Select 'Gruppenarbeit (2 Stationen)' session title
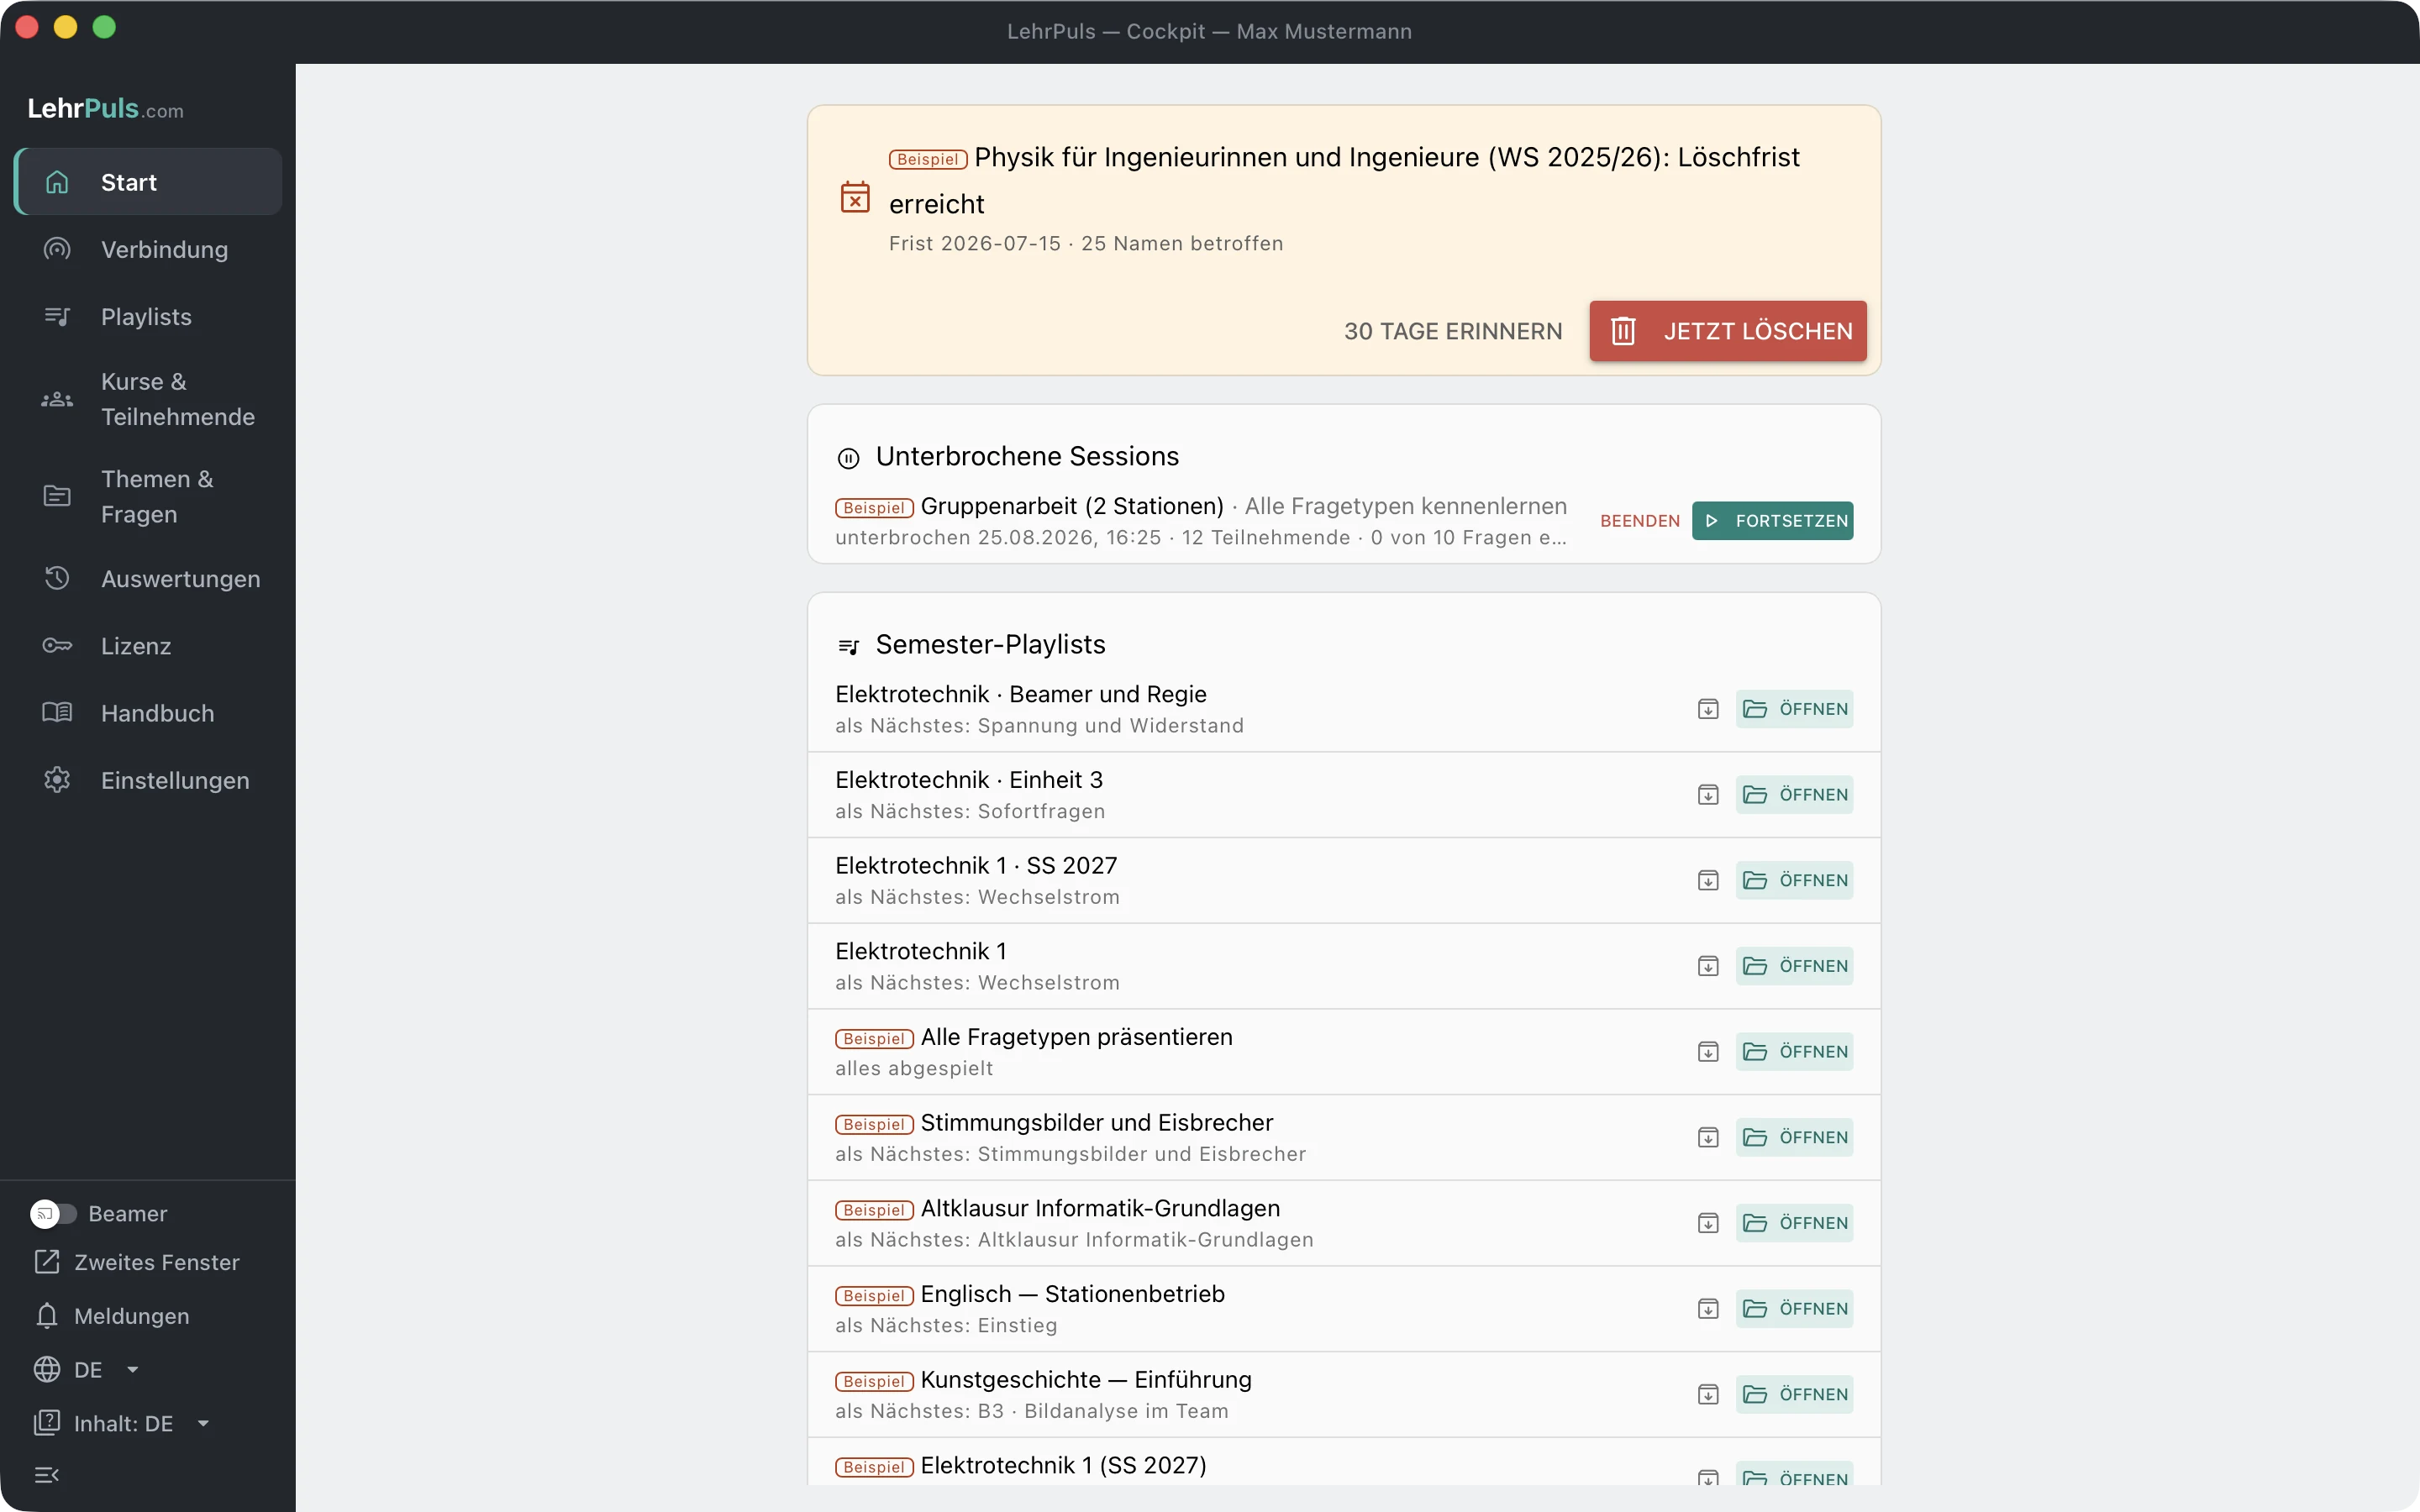This screenshot has width=2420, height=1512. pos(1072,506)
